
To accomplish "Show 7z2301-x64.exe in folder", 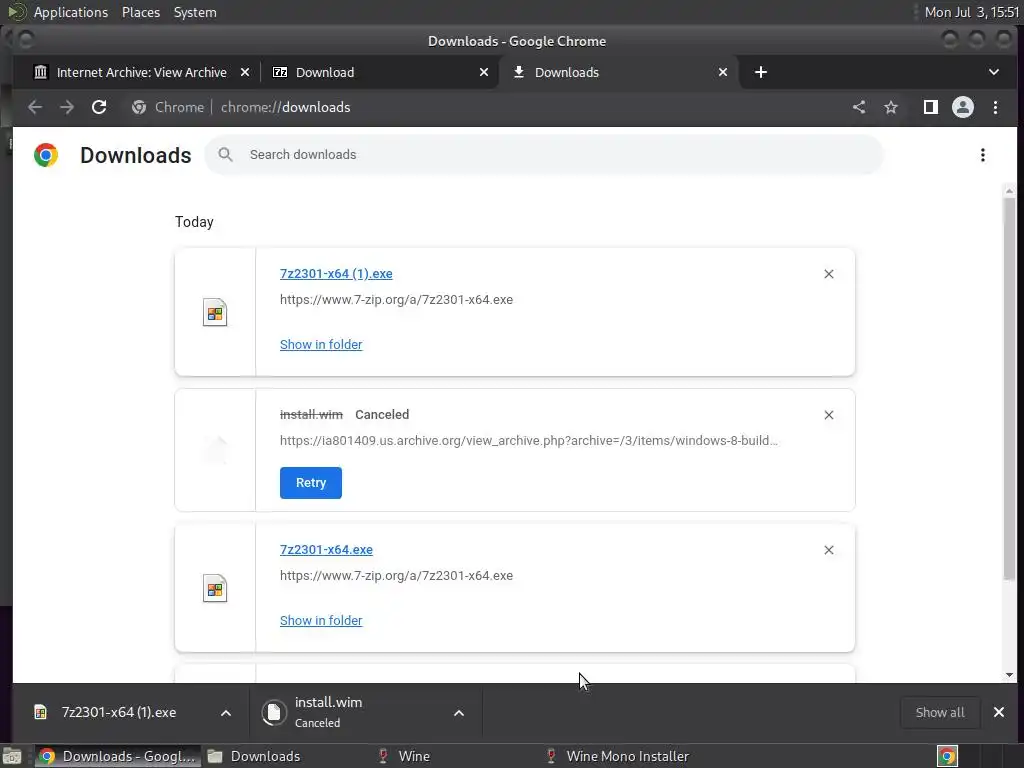I will pyautogui.click(x=321, y=620).
